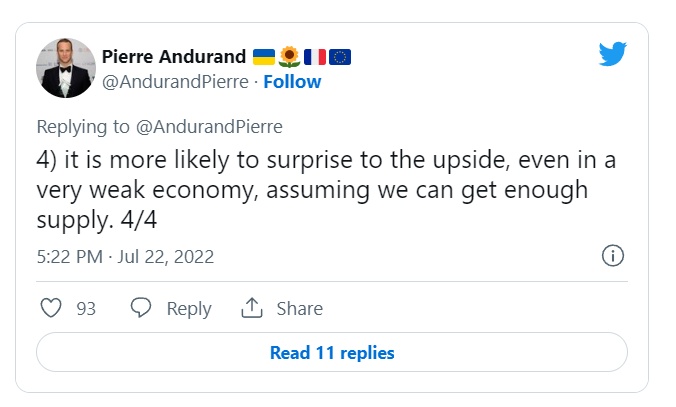Click the Ukraine flag emoji

(265, 56)
